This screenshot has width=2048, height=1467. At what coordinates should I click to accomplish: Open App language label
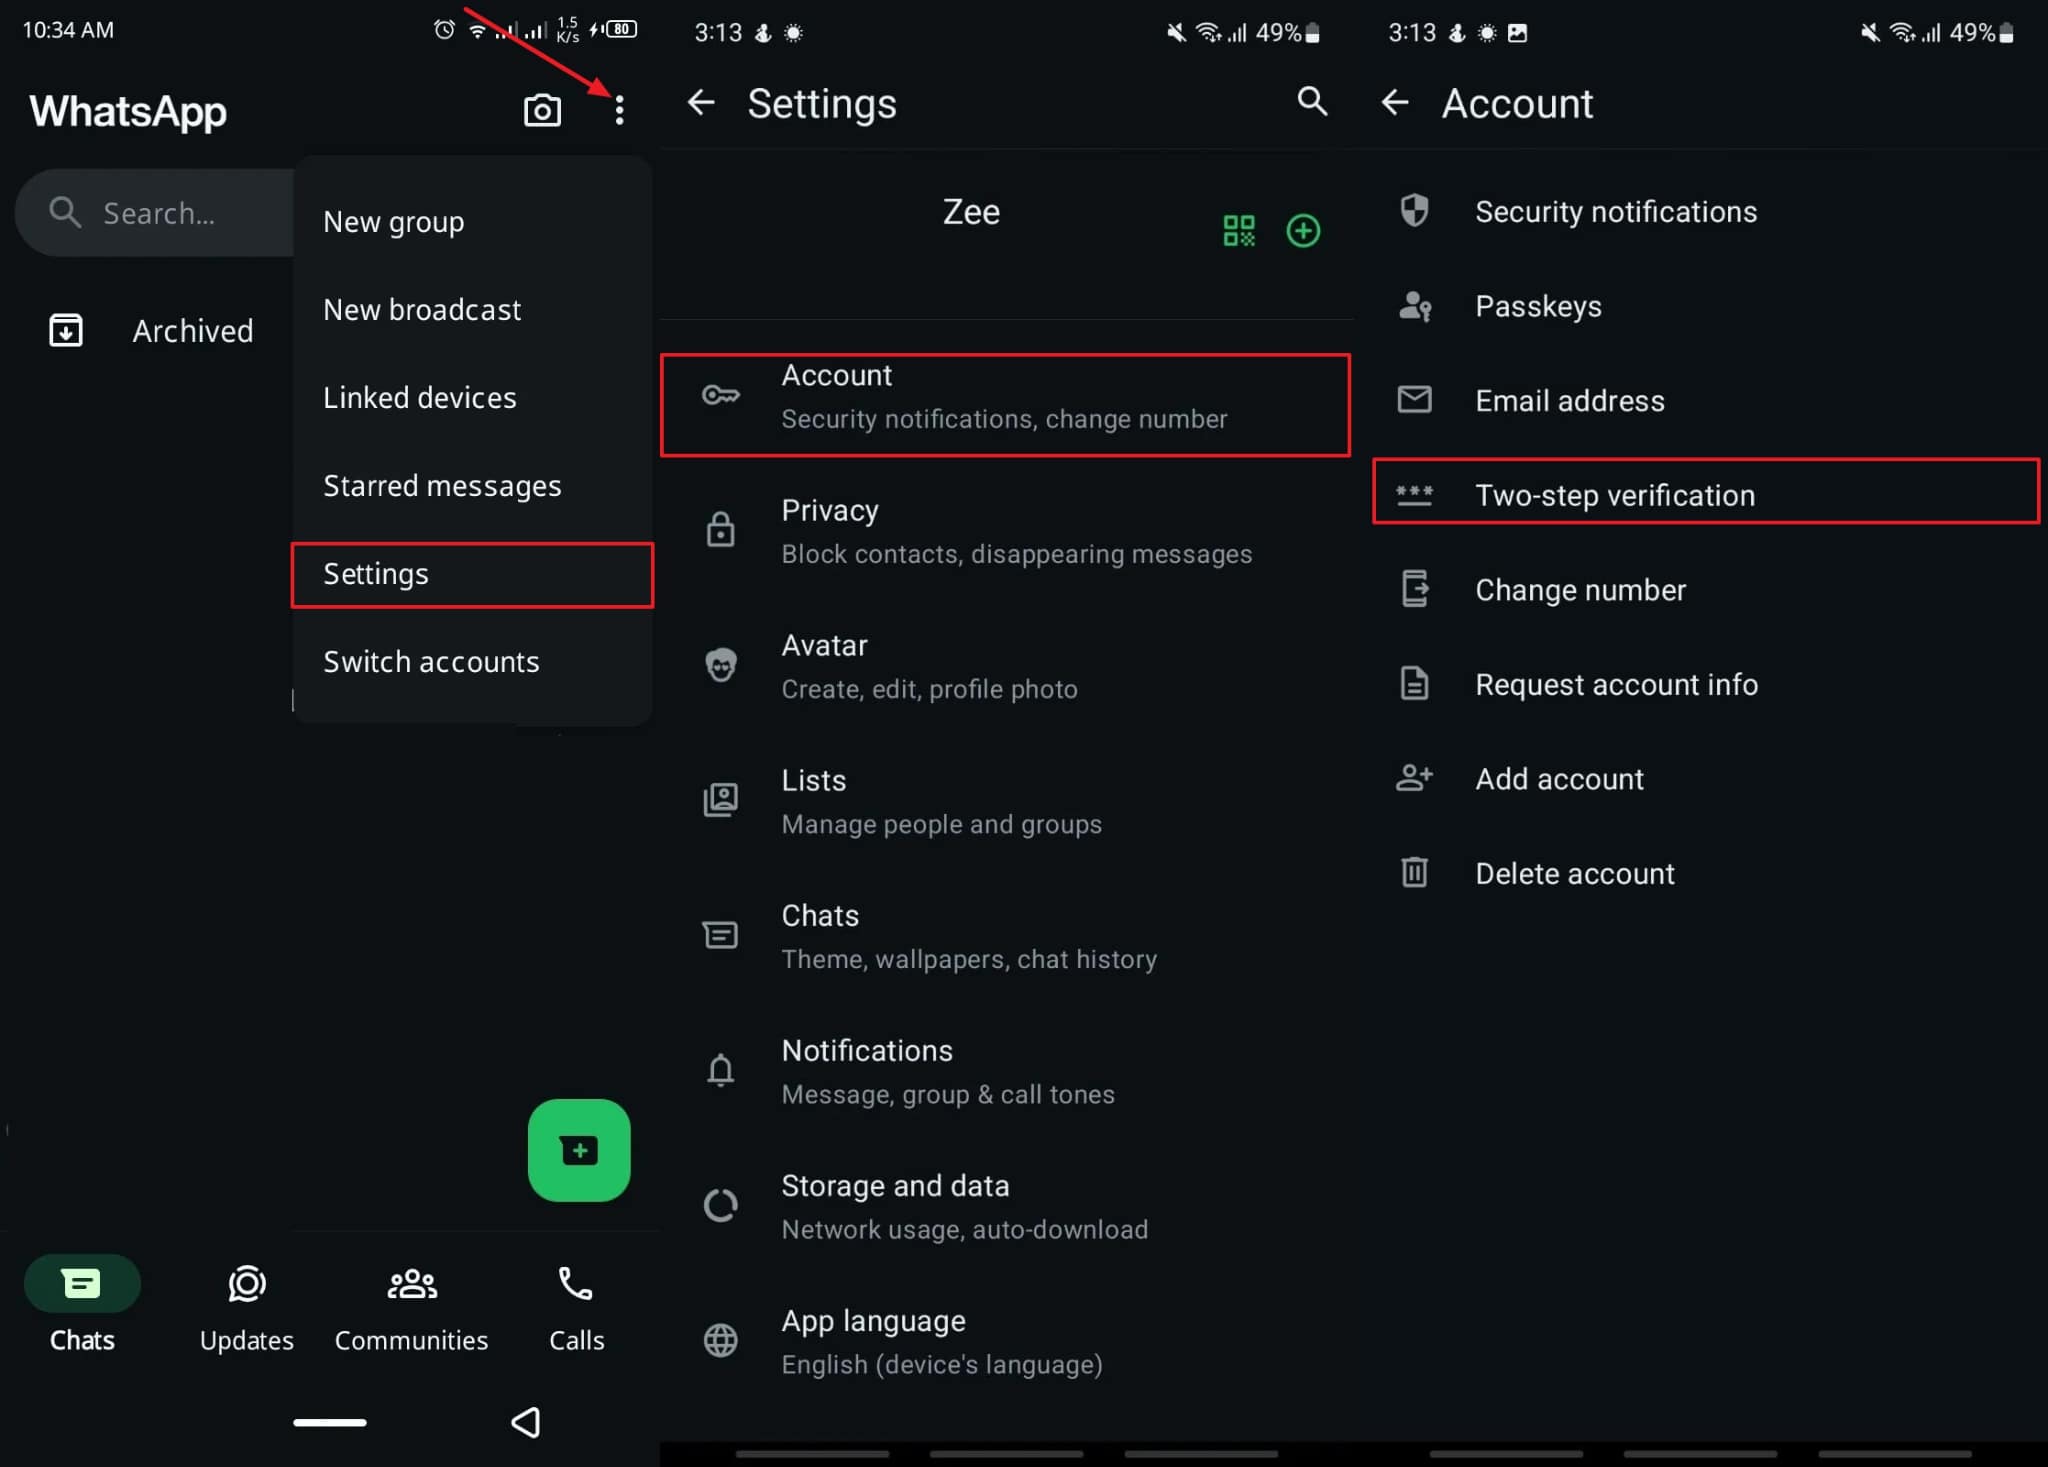tap(872, 1321)
